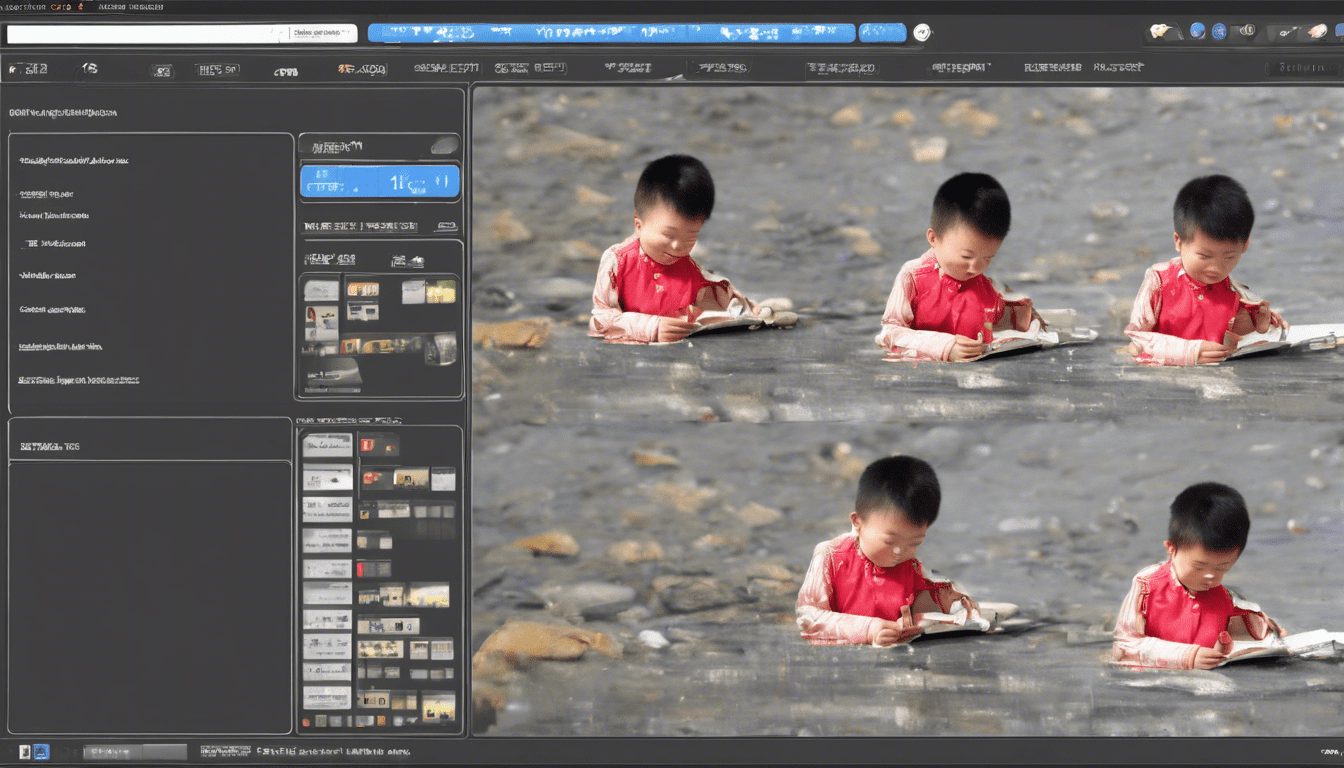Click the white search field in the top bar

click(x=181, y=33)
